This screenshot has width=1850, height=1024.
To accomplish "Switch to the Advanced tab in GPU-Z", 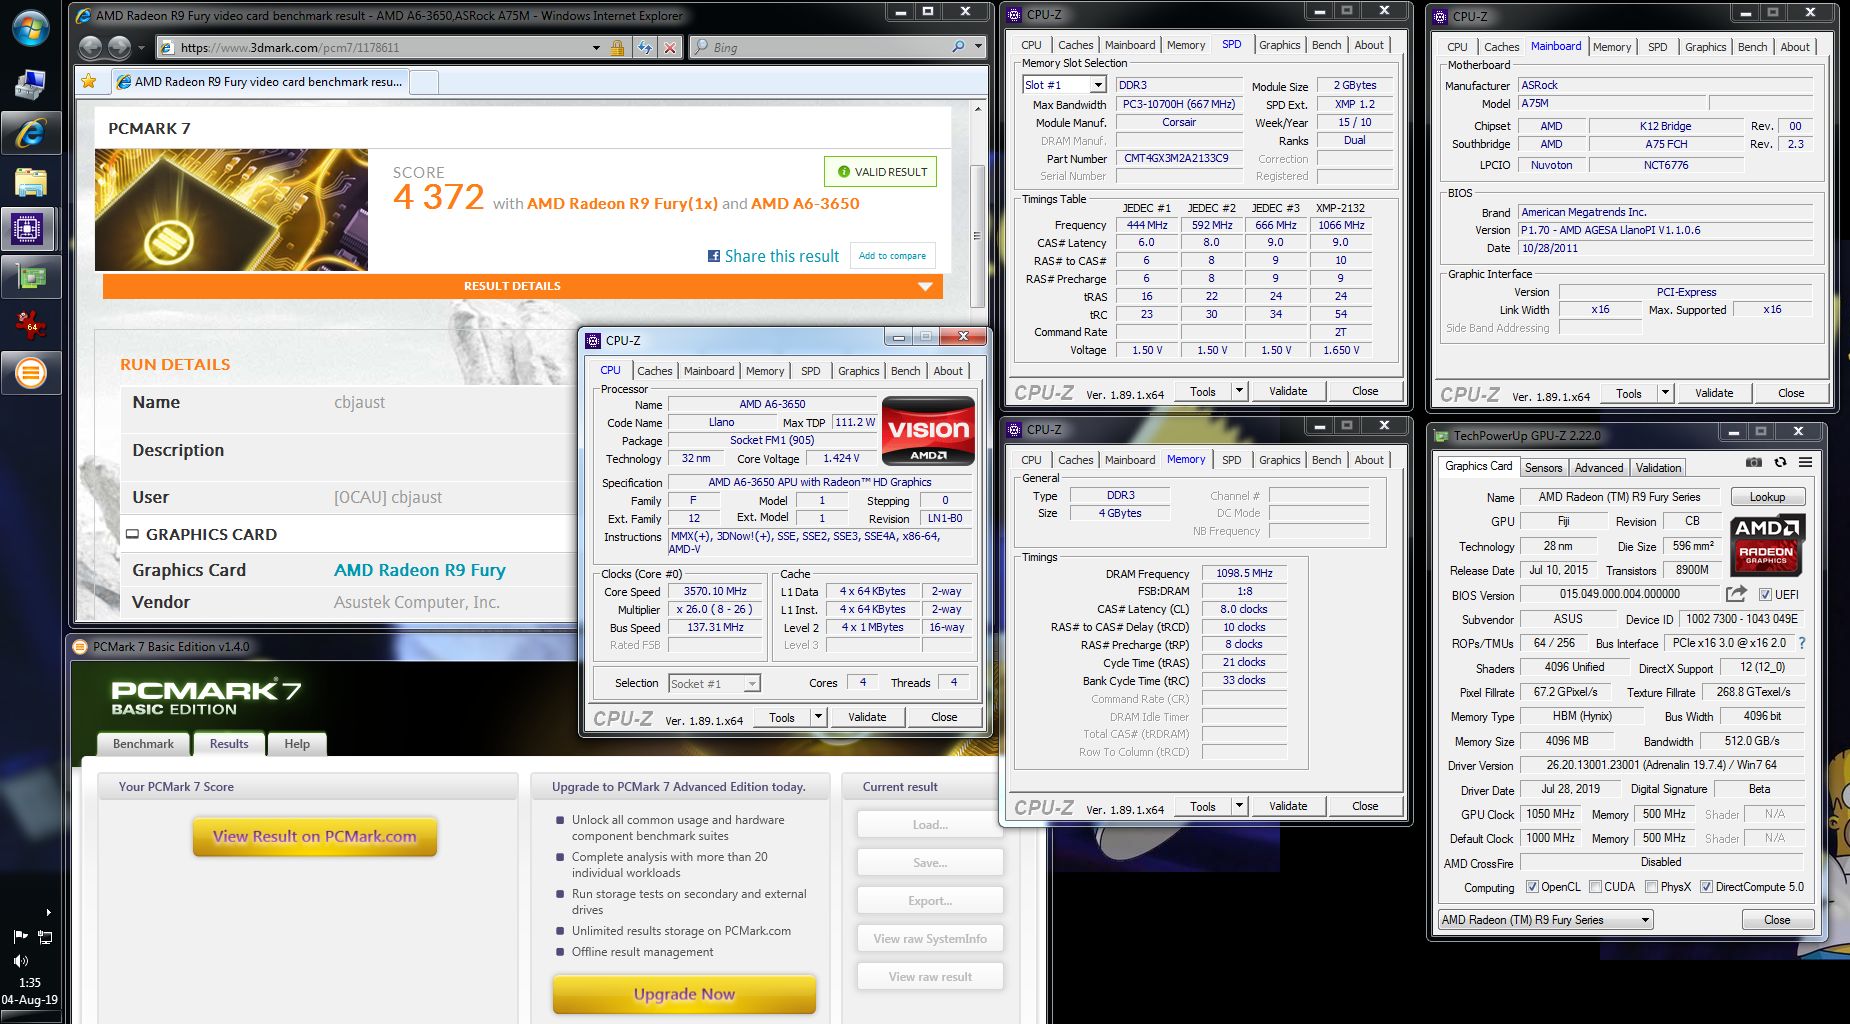I will [1598, 467].
